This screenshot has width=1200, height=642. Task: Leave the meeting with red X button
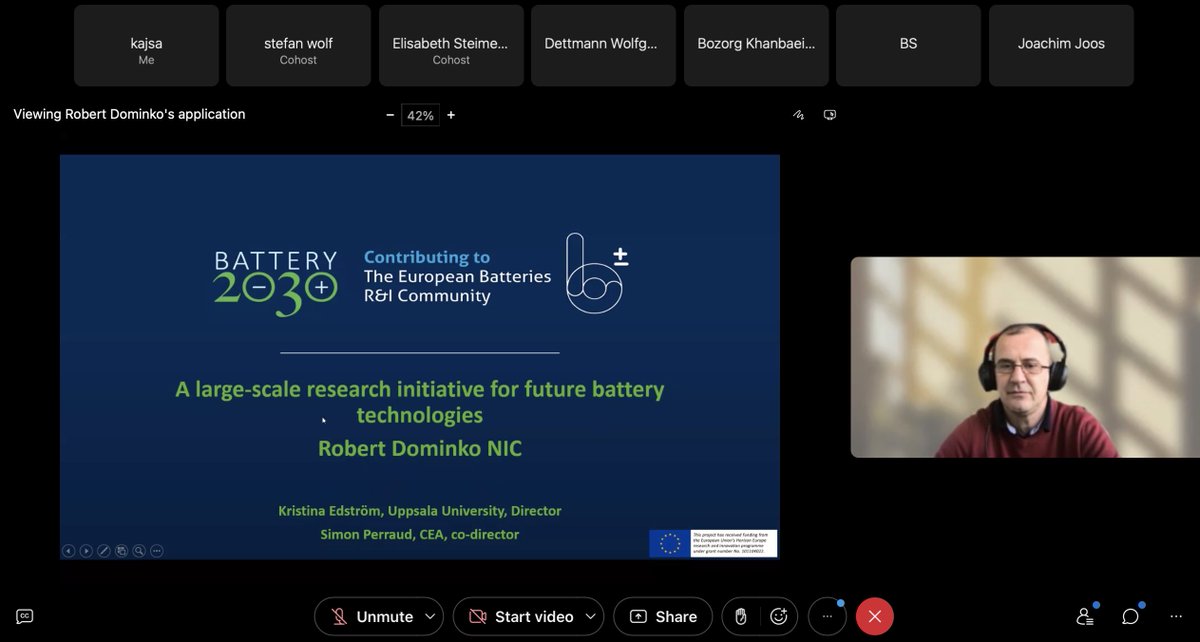875,617
